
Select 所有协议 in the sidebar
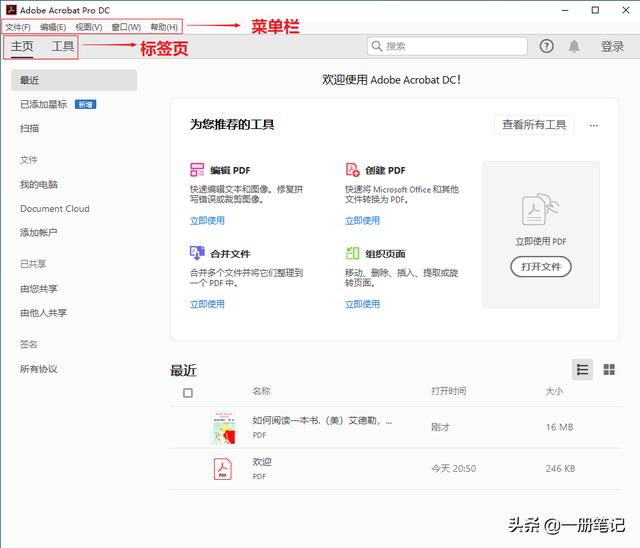coord(39,369)
